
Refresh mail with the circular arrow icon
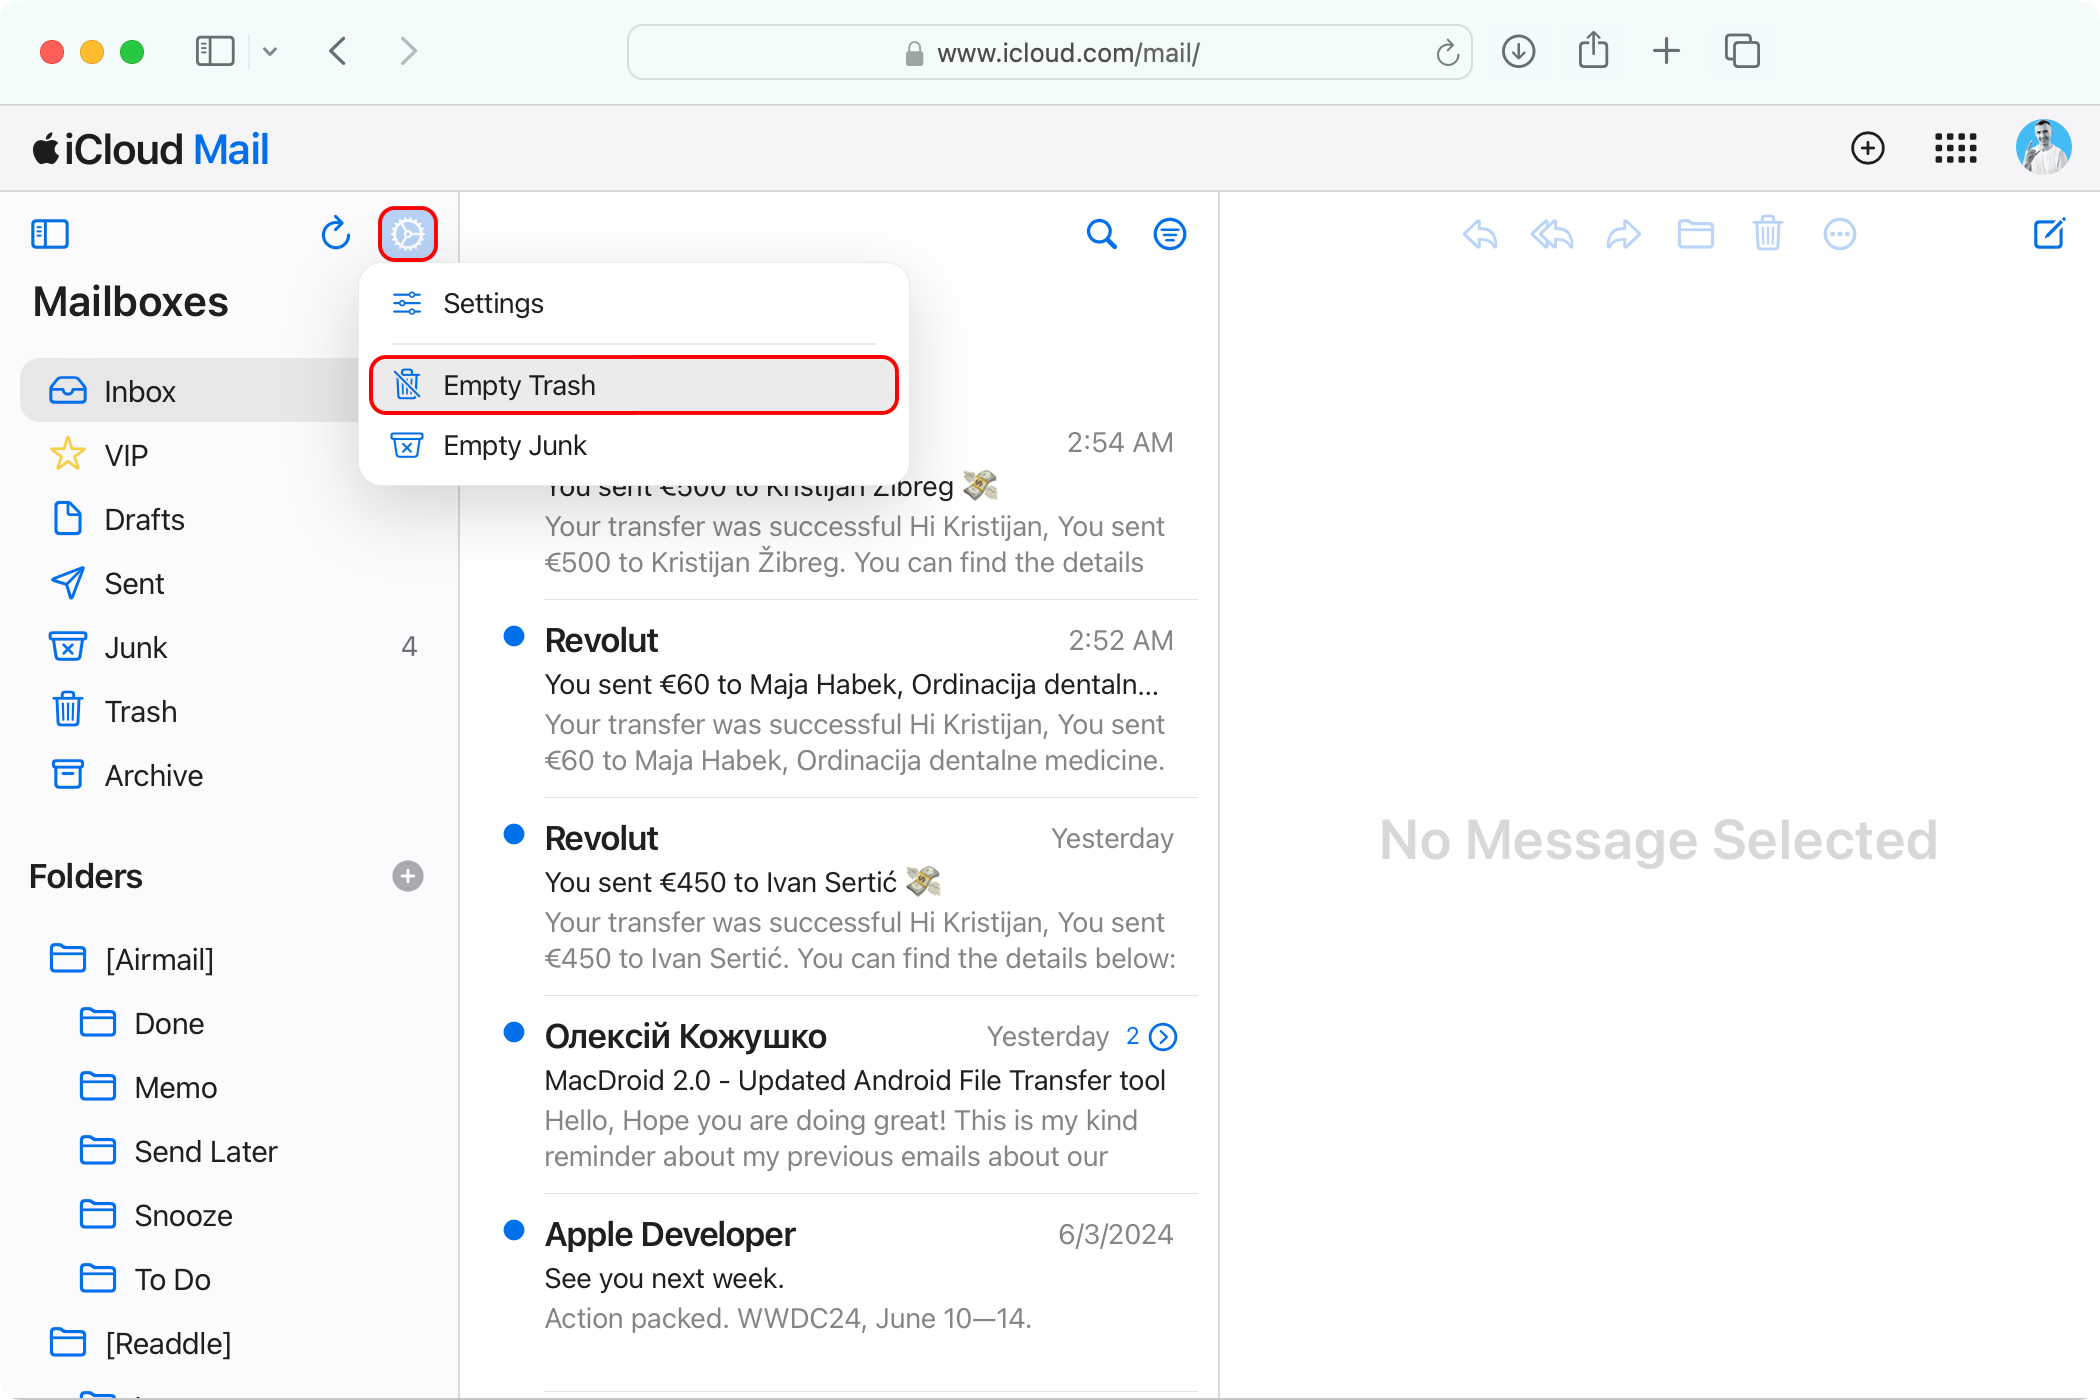336,234
